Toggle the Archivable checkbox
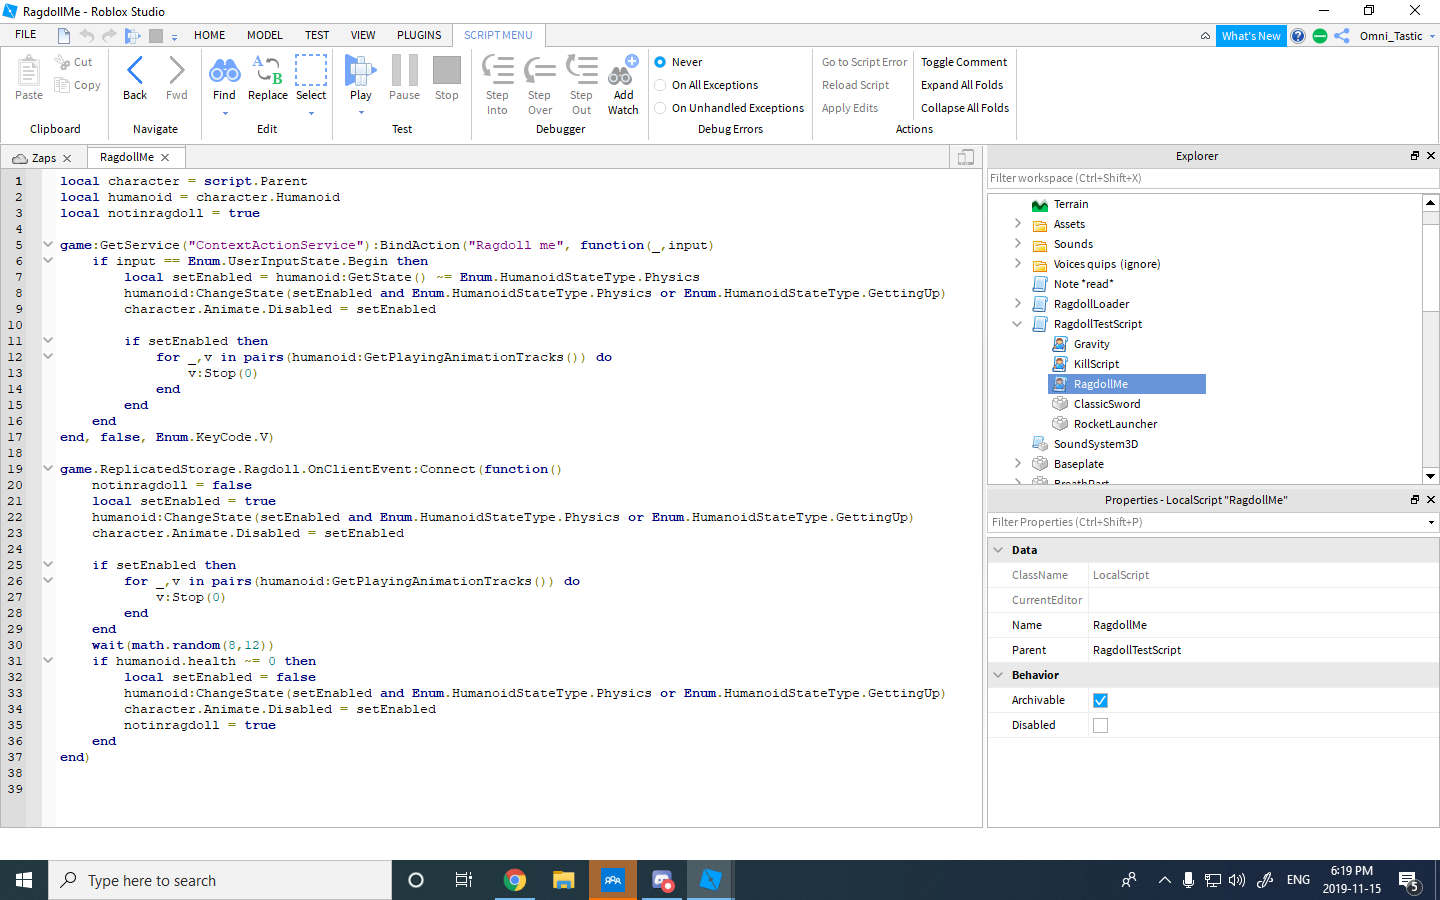 tap(1100, 700)
